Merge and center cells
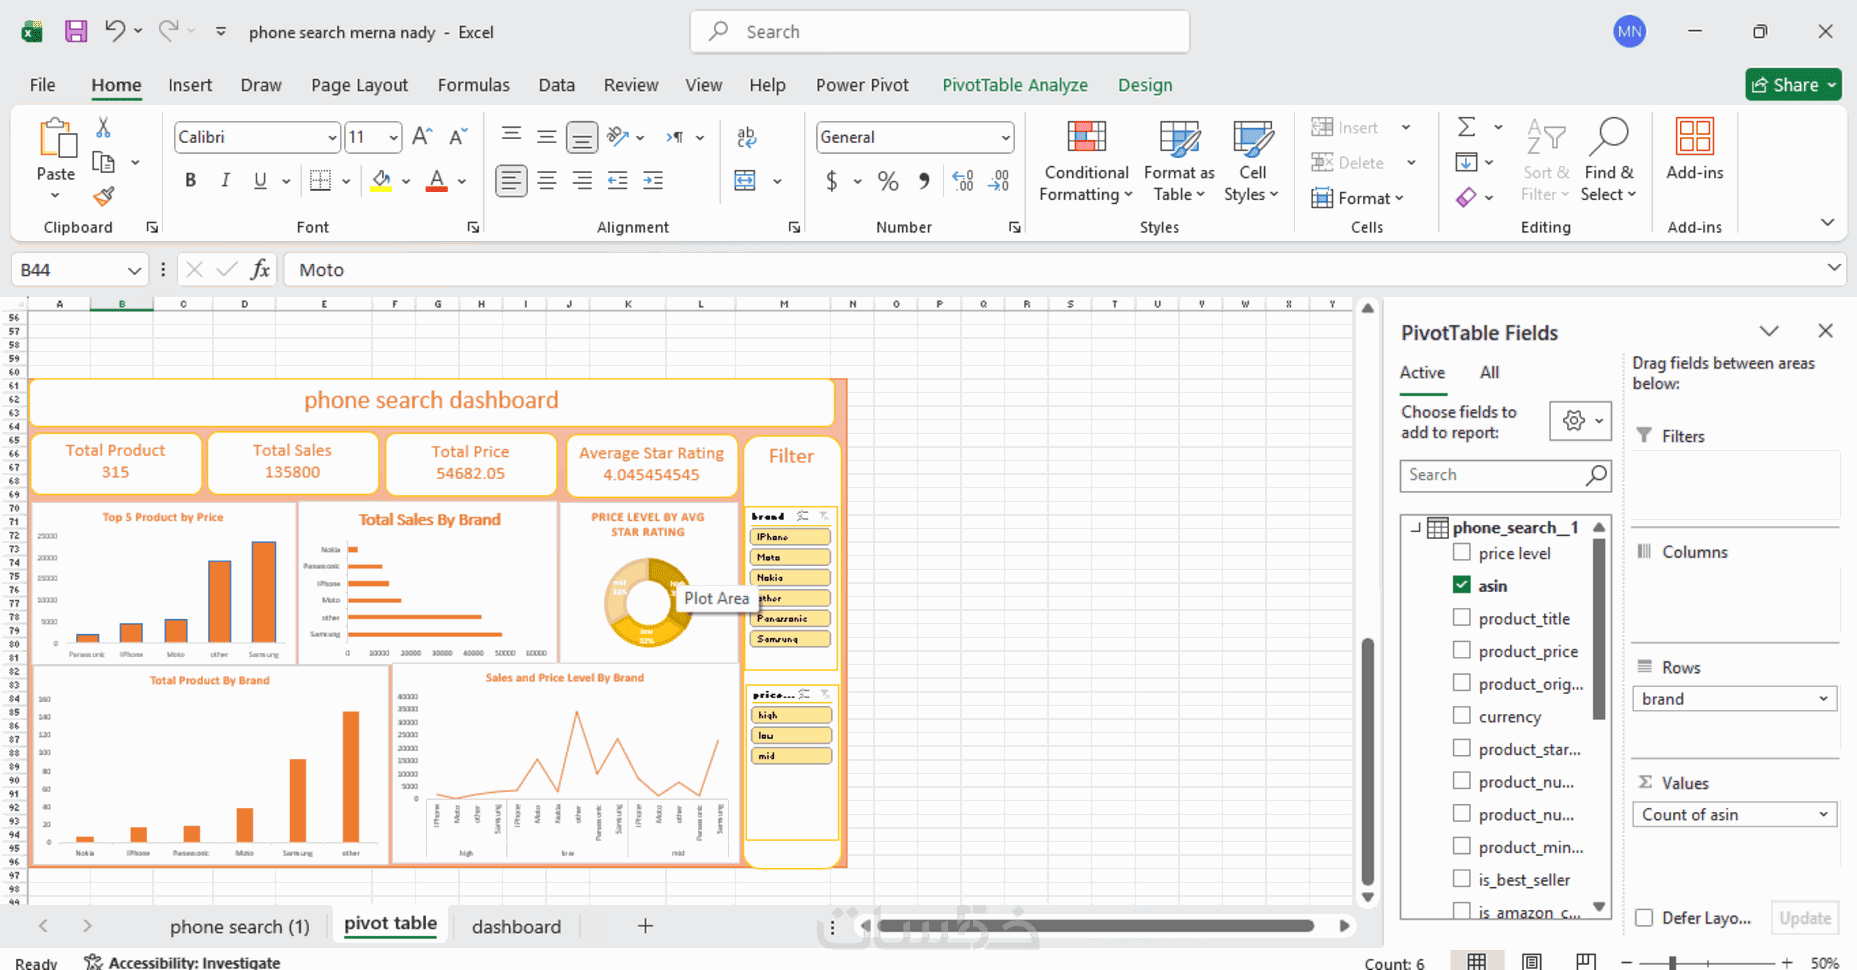The height and width of the screenshot is (970, 1857). 745,180
